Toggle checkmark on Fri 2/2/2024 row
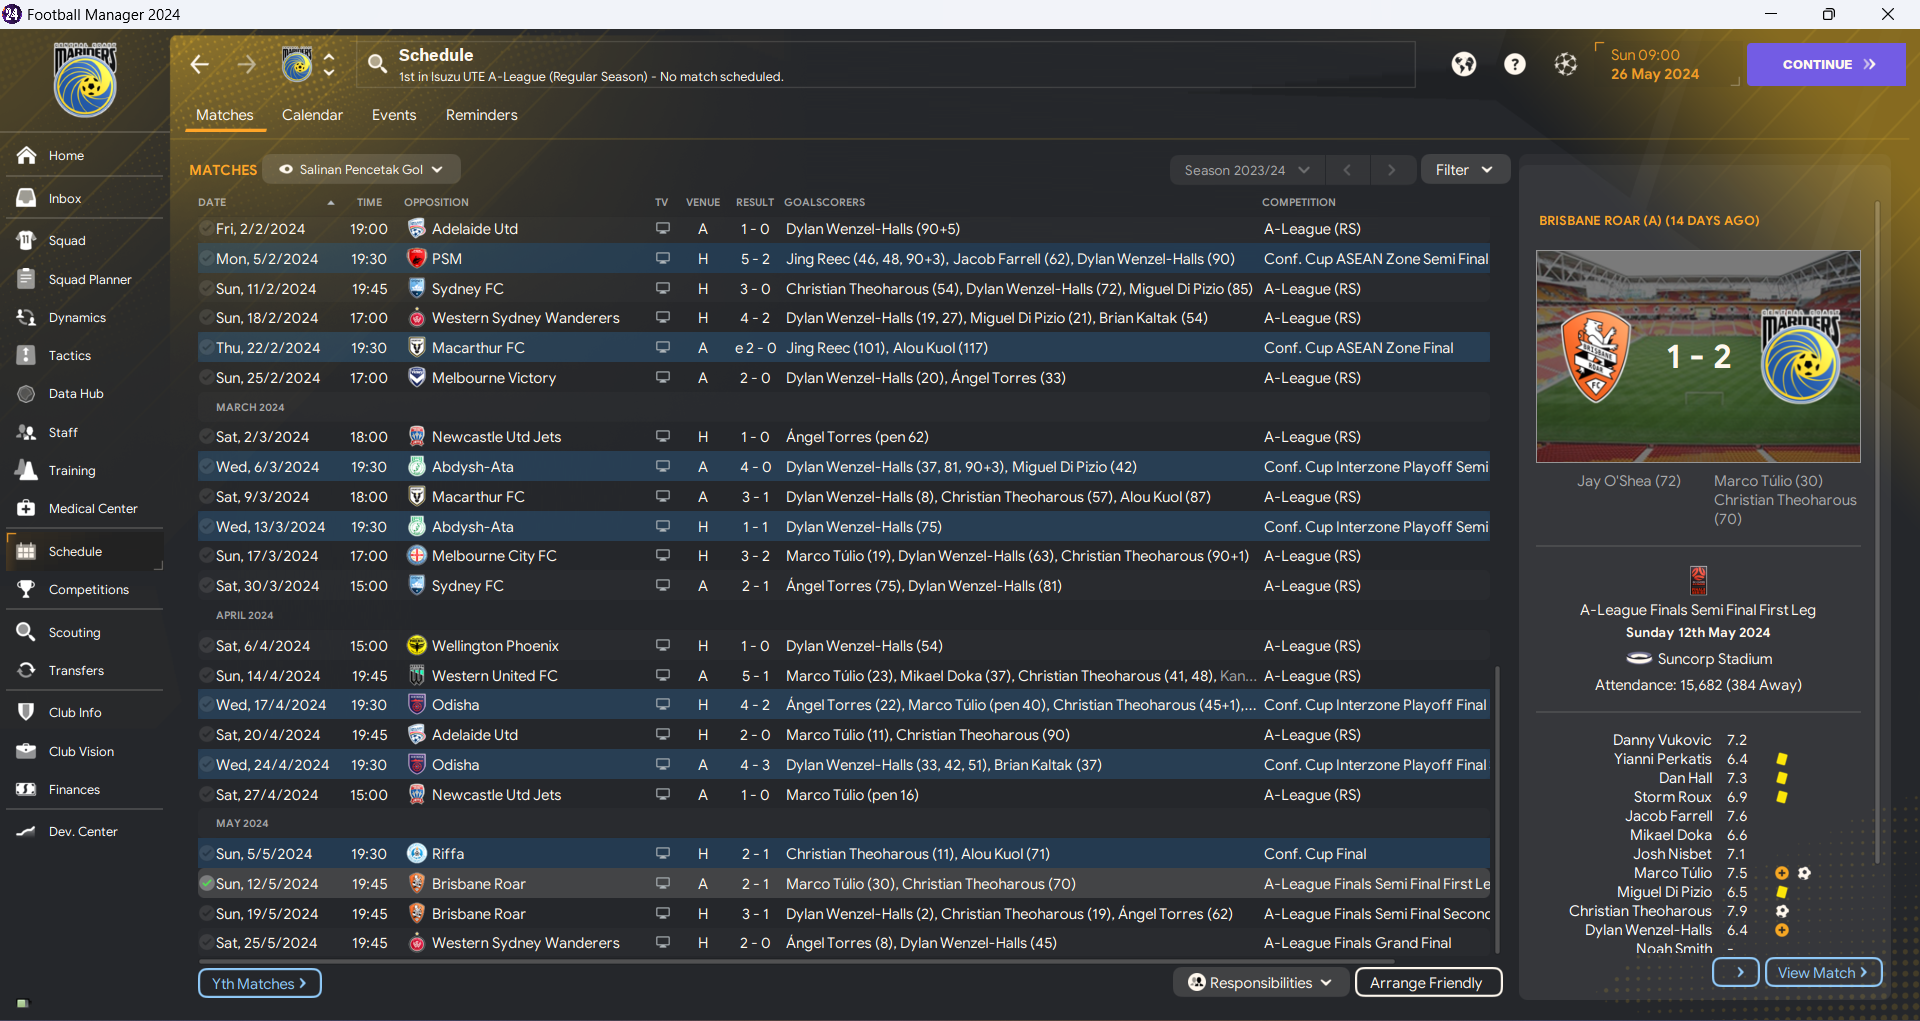This screenshot has width=1920, height=1021. [x=207, y=229]
